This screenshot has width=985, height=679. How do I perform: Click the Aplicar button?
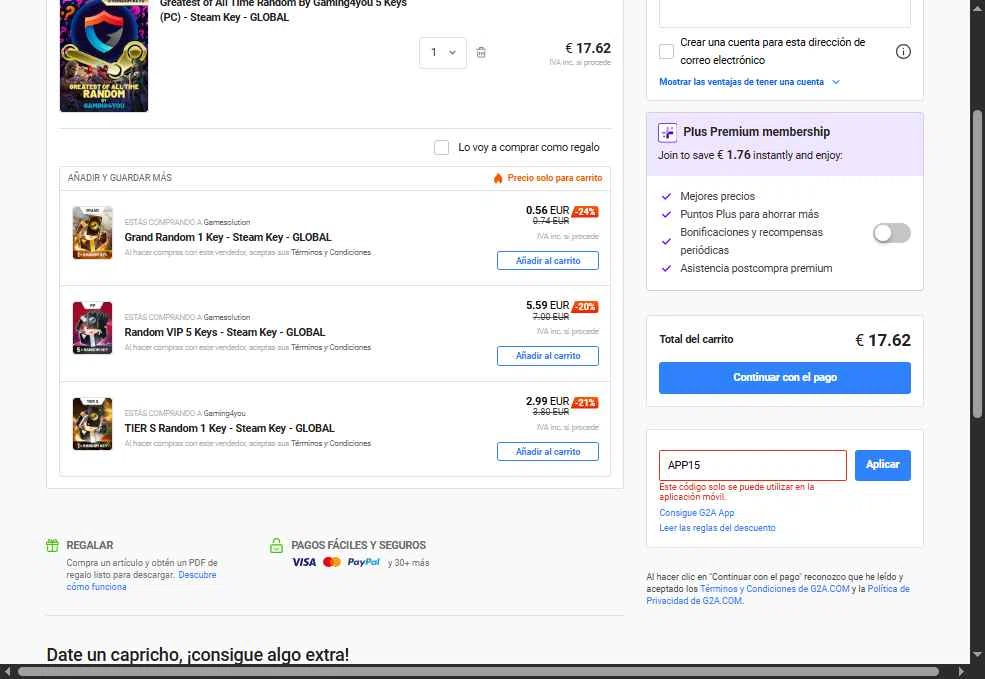tap(883, 465)
